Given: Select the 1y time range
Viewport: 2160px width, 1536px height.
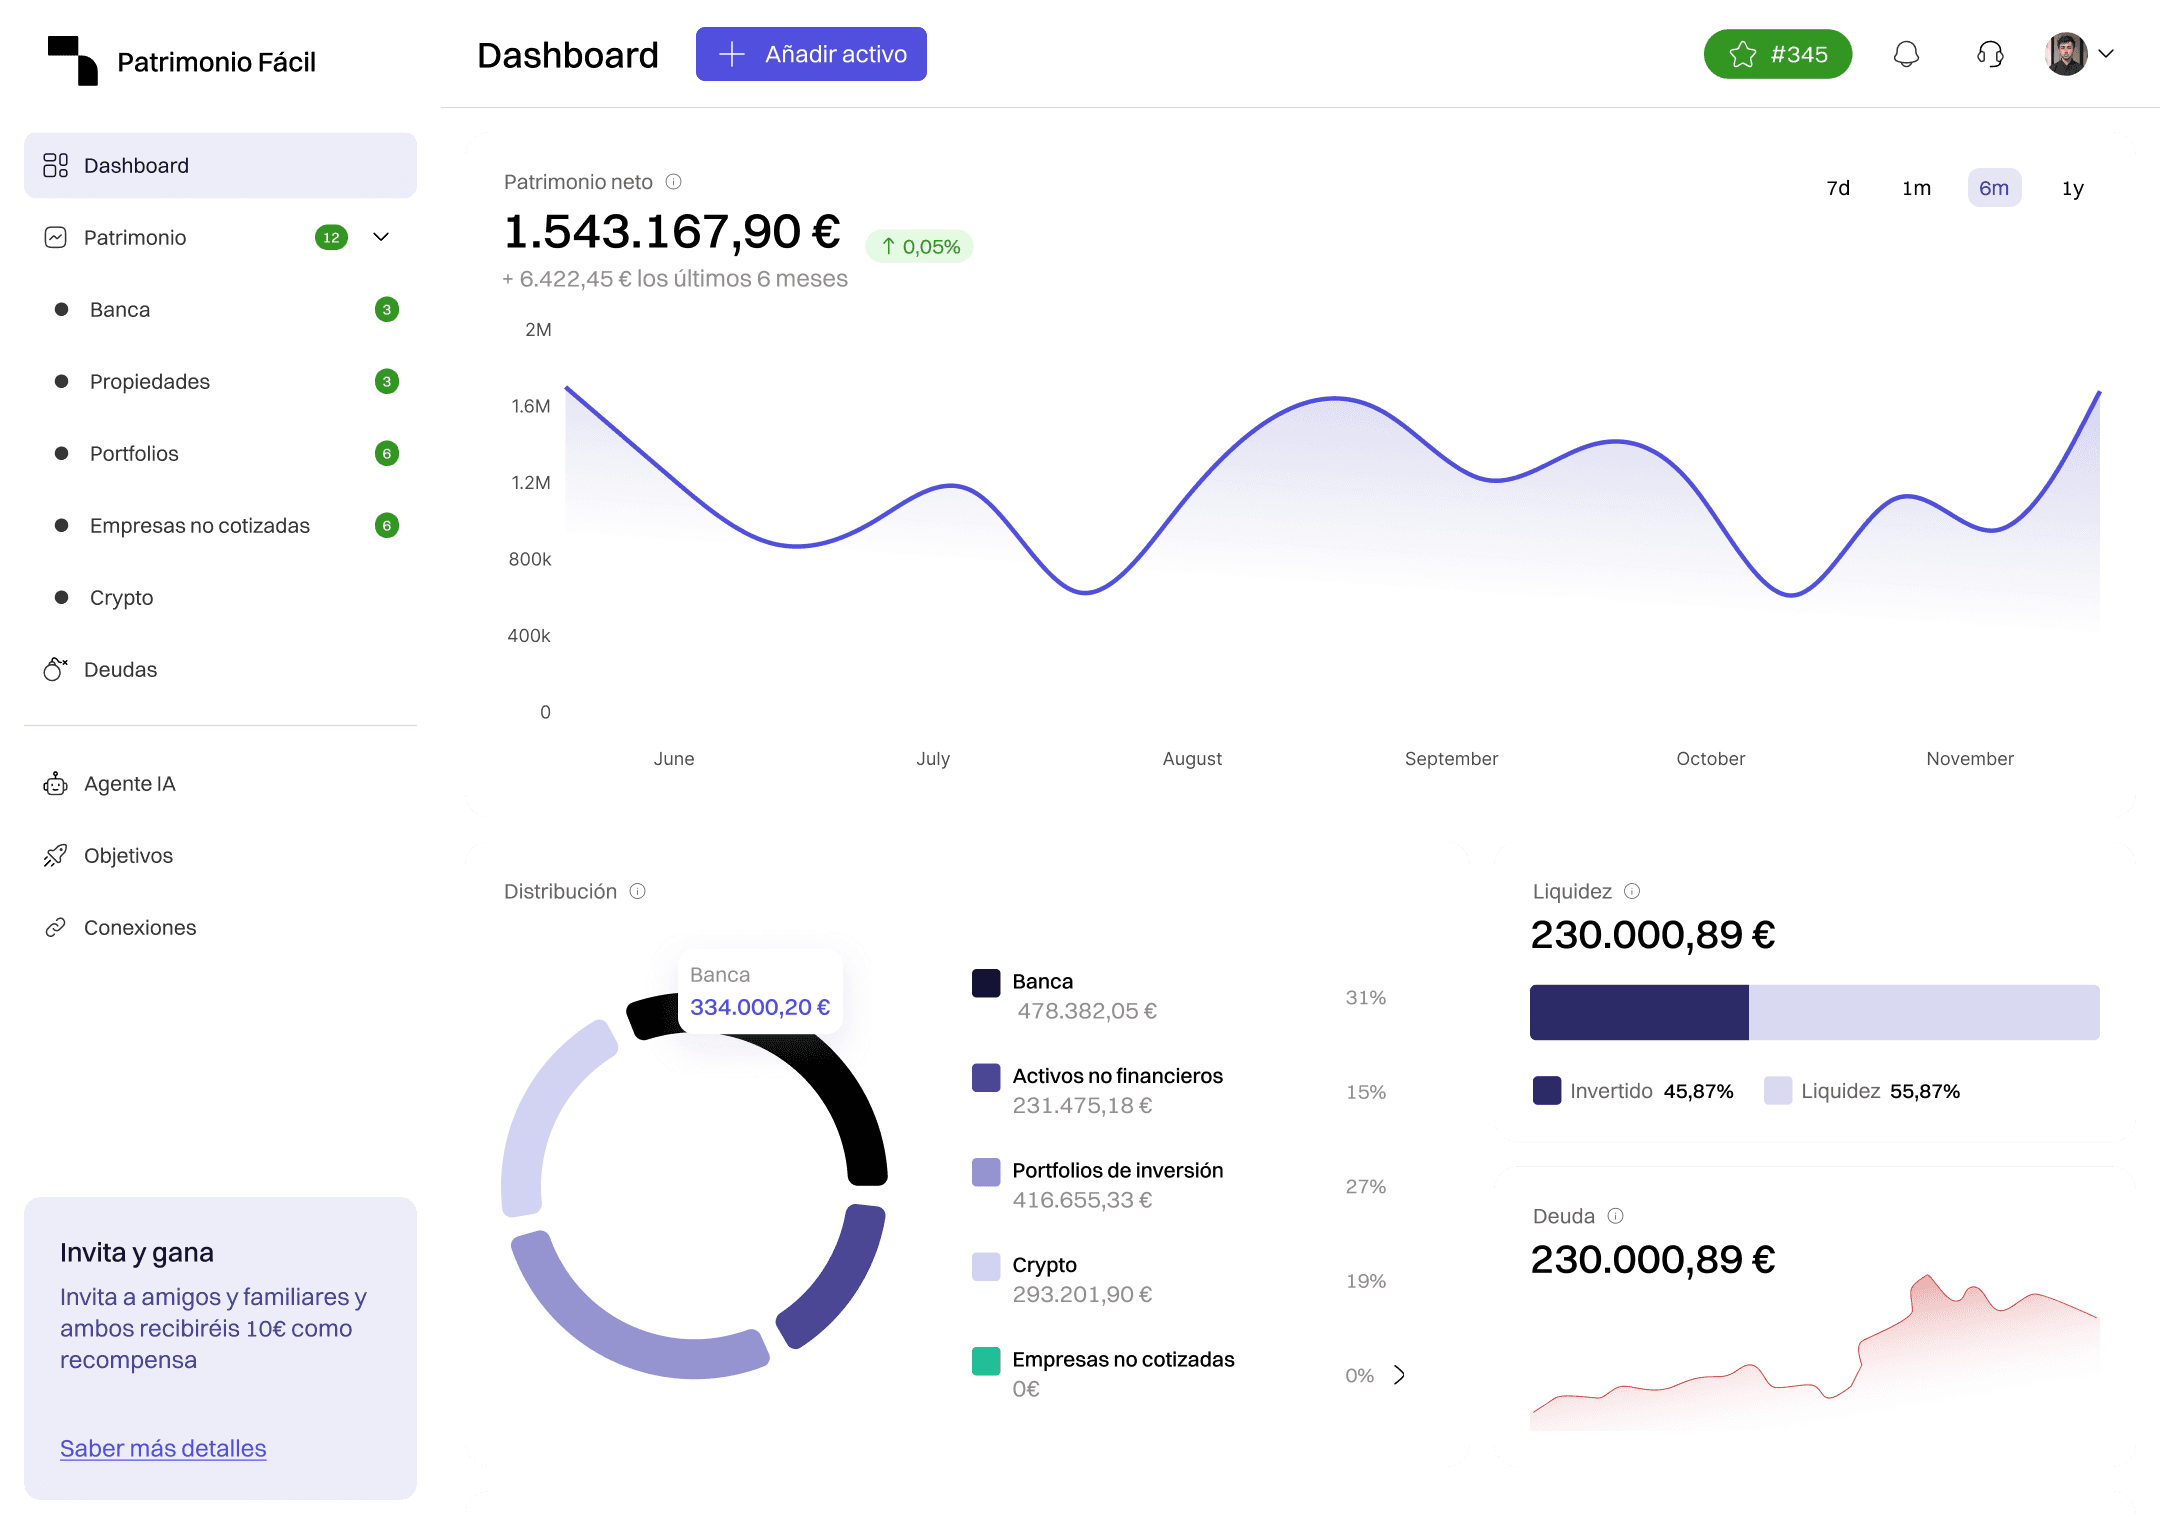Looking at the screenshot, I should 2071,187.
